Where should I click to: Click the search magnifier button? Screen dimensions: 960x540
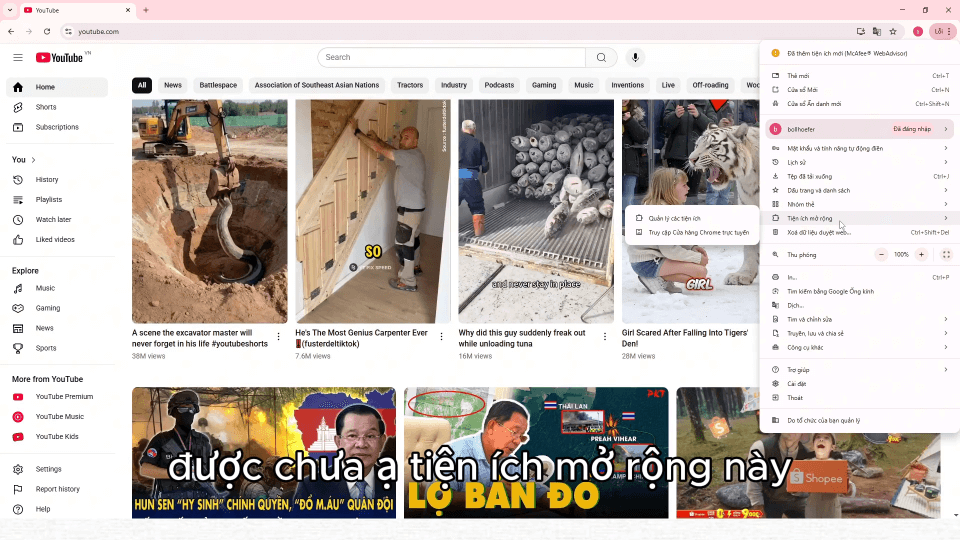click(x=601, y=58)
